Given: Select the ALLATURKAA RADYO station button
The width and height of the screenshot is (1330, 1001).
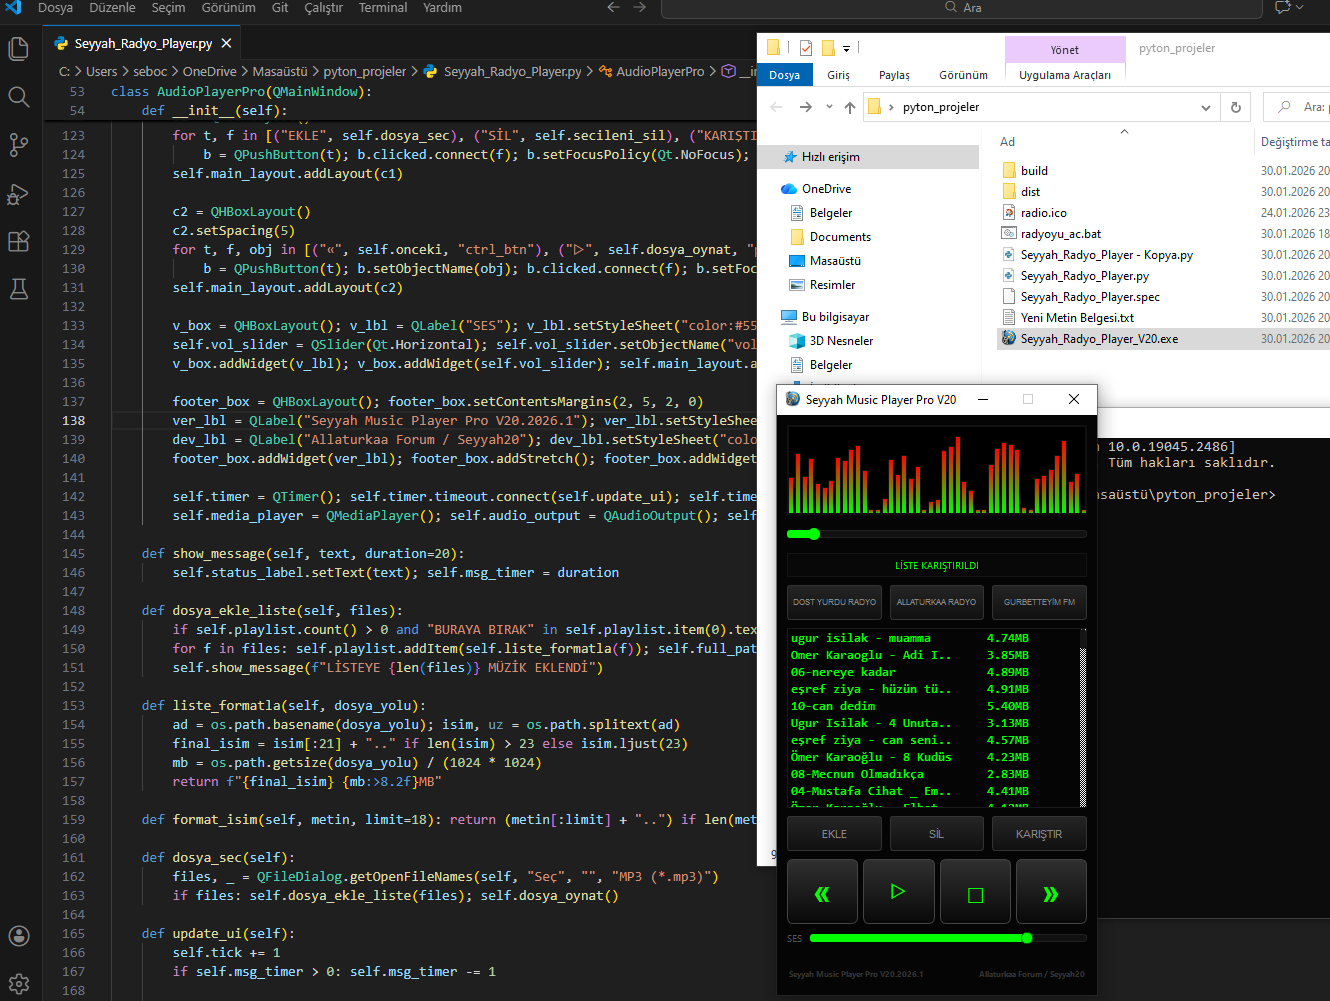Looking at the screenshot, I should (x=936, y=602).
